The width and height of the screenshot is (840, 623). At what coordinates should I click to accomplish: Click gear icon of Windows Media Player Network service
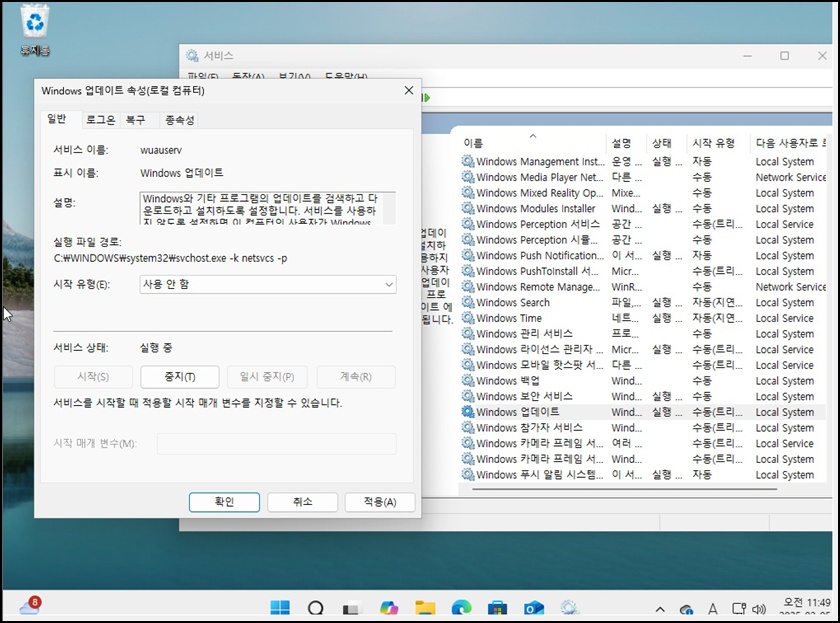tap(468, 177)
